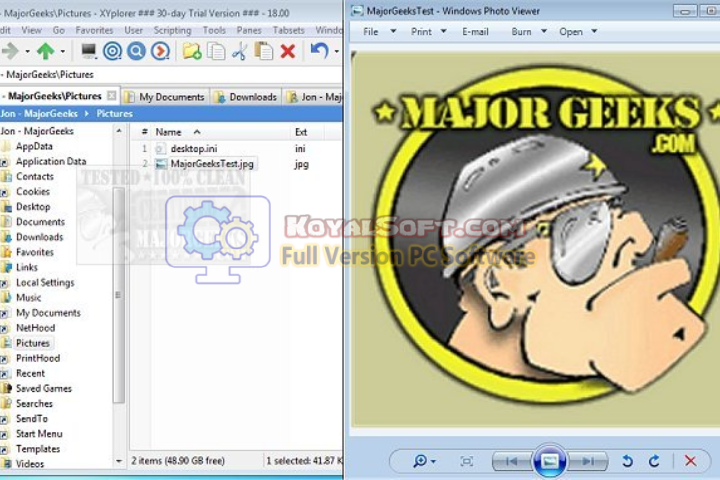The image size is (720, 480).
Task: Open the Tools menu in XYplorer
Action: coord(214,30)
